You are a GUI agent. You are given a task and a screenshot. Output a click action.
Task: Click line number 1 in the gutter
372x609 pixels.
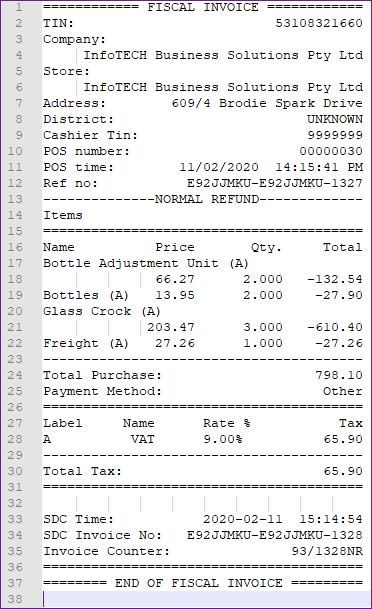(x=19, y=7)
